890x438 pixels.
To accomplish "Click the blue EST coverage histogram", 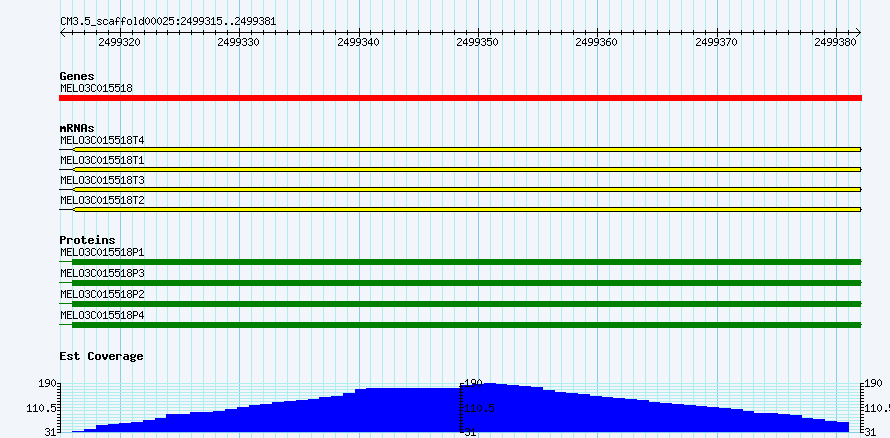I will [460, 408].
